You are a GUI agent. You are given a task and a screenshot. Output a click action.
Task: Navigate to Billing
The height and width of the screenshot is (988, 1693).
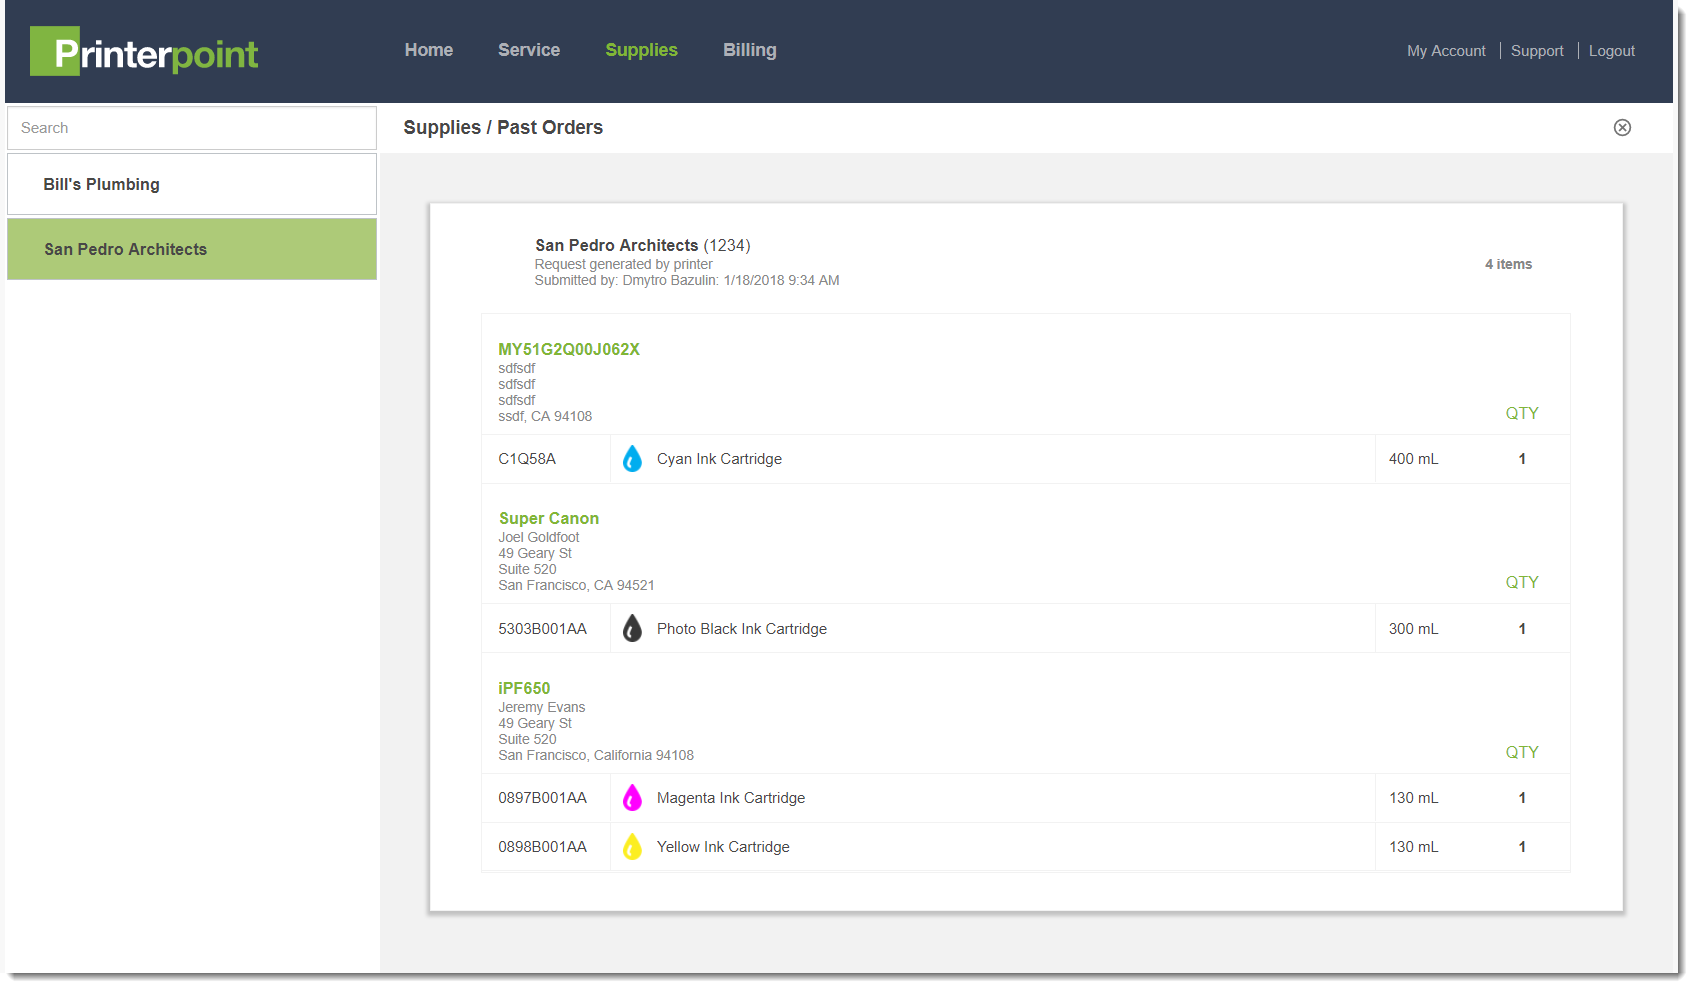(x=749, y=50)
